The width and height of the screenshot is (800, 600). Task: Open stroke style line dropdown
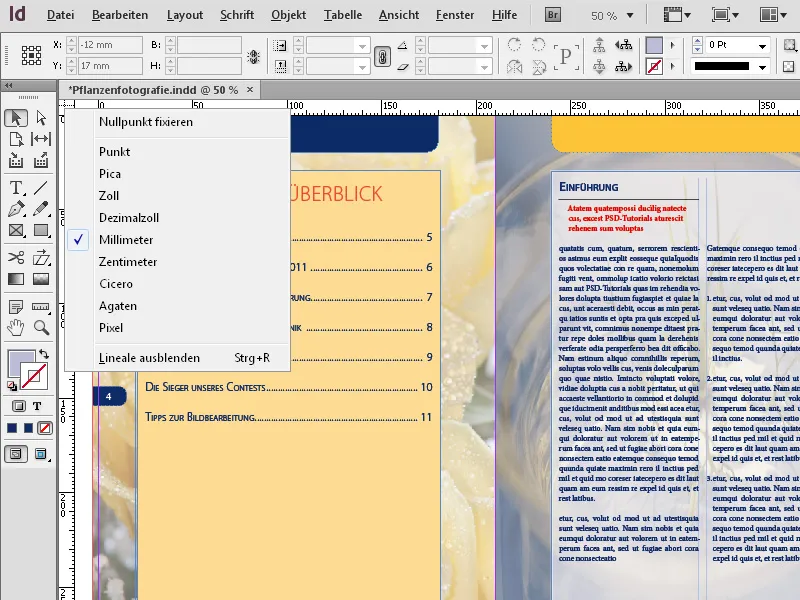[x=762, y=67]
